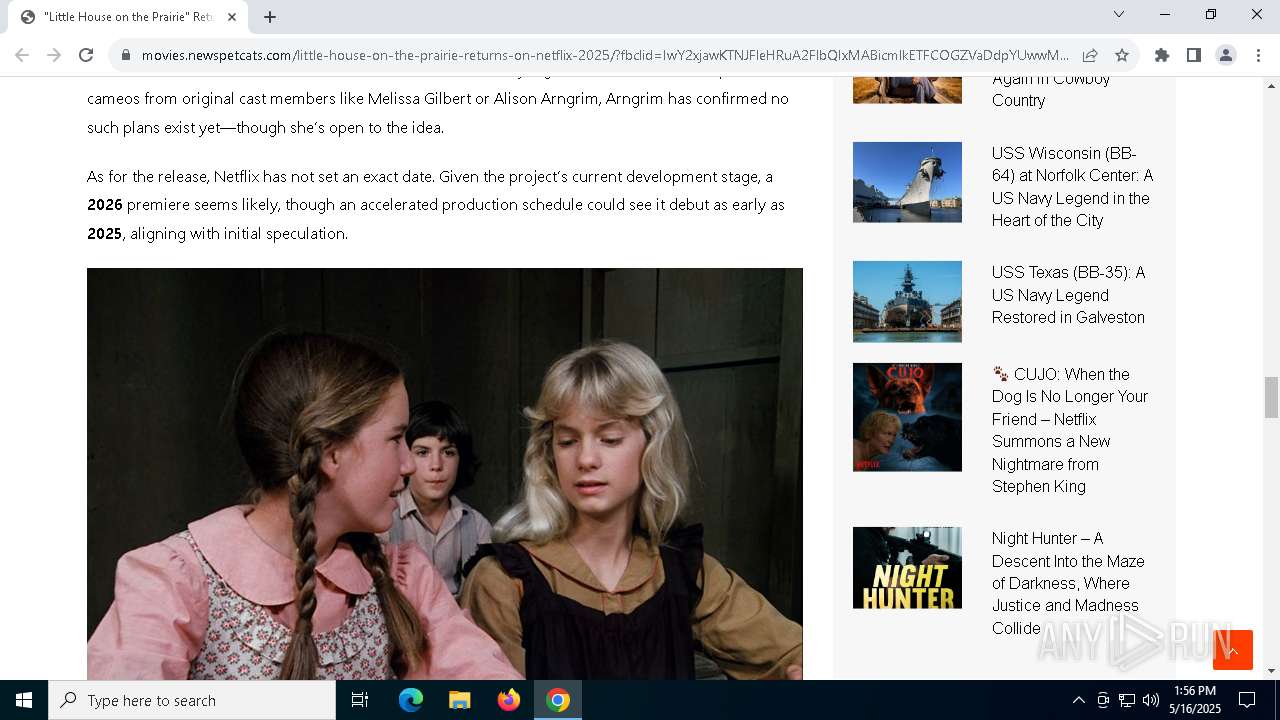Launch Firefox from the taskbar
1280x720 pixels.
click(509, 700)
